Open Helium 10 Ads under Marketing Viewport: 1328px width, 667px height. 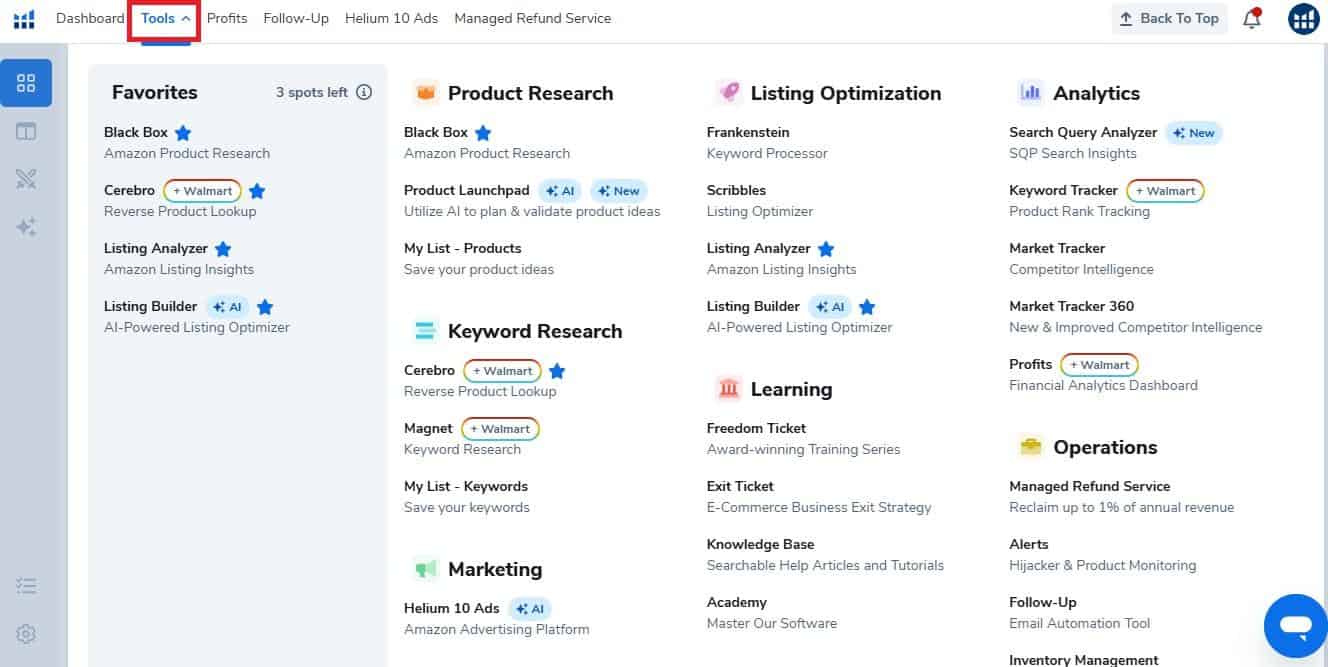point(451,608)
